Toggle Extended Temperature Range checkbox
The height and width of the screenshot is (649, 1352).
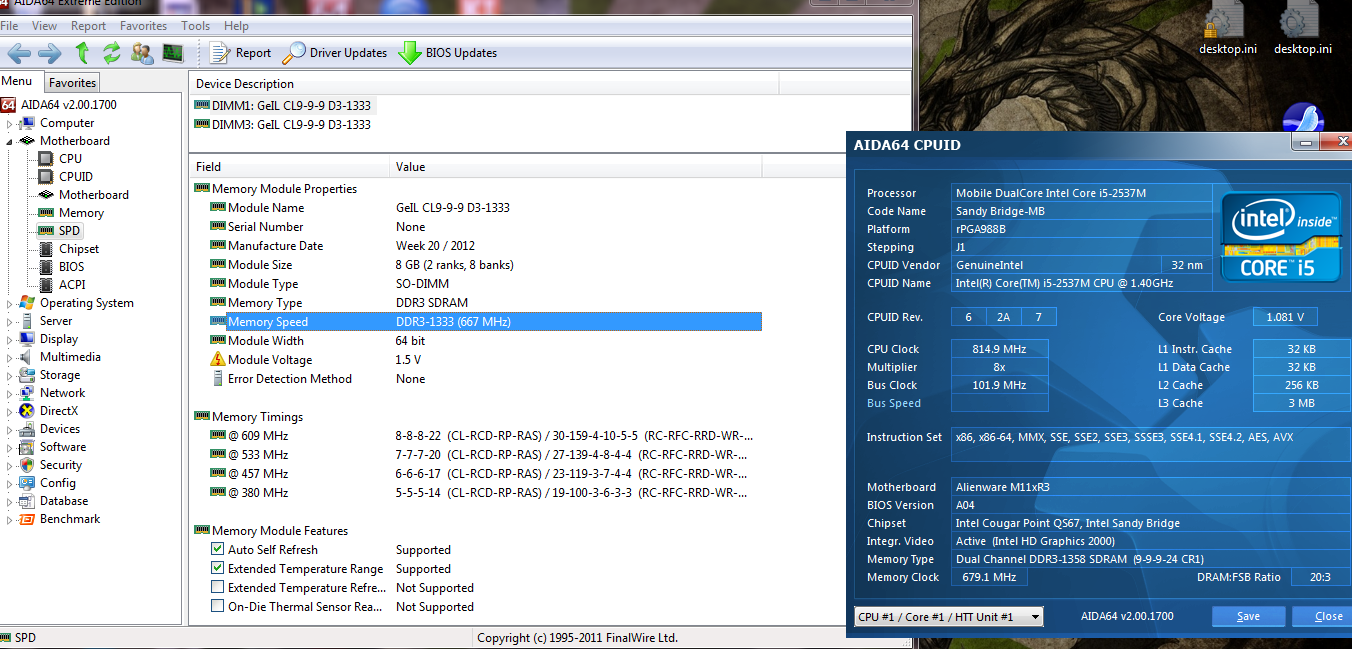217,568
